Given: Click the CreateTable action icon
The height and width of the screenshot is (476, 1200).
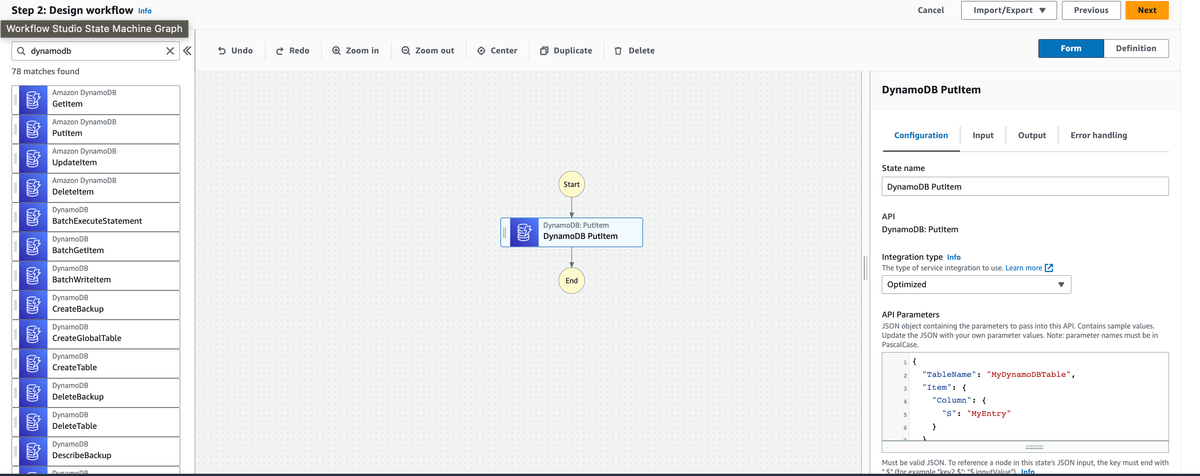Looking at the screenshot, I should tap(32, 364).
